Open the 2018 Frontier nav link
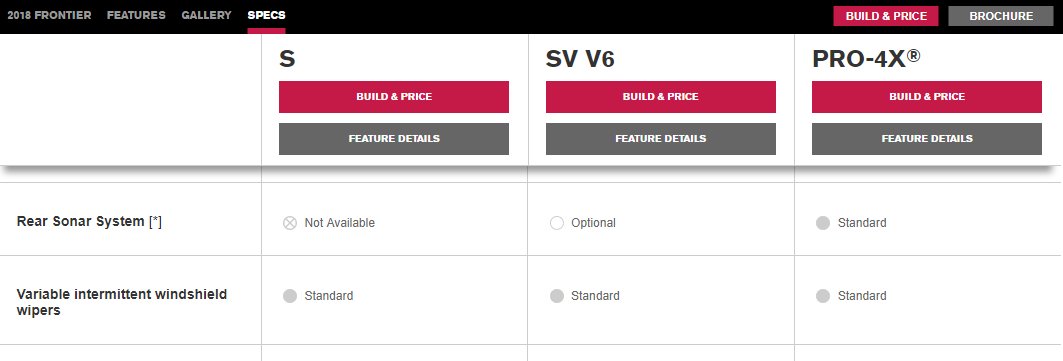 pos(49,15)
